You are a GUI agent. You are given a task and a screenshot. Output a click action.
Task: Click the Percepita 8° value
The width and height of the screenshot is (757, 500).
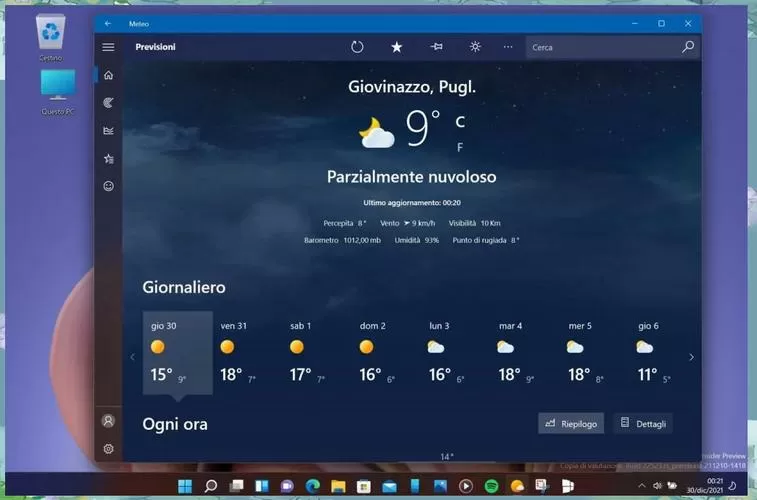[x=345, y=223]
